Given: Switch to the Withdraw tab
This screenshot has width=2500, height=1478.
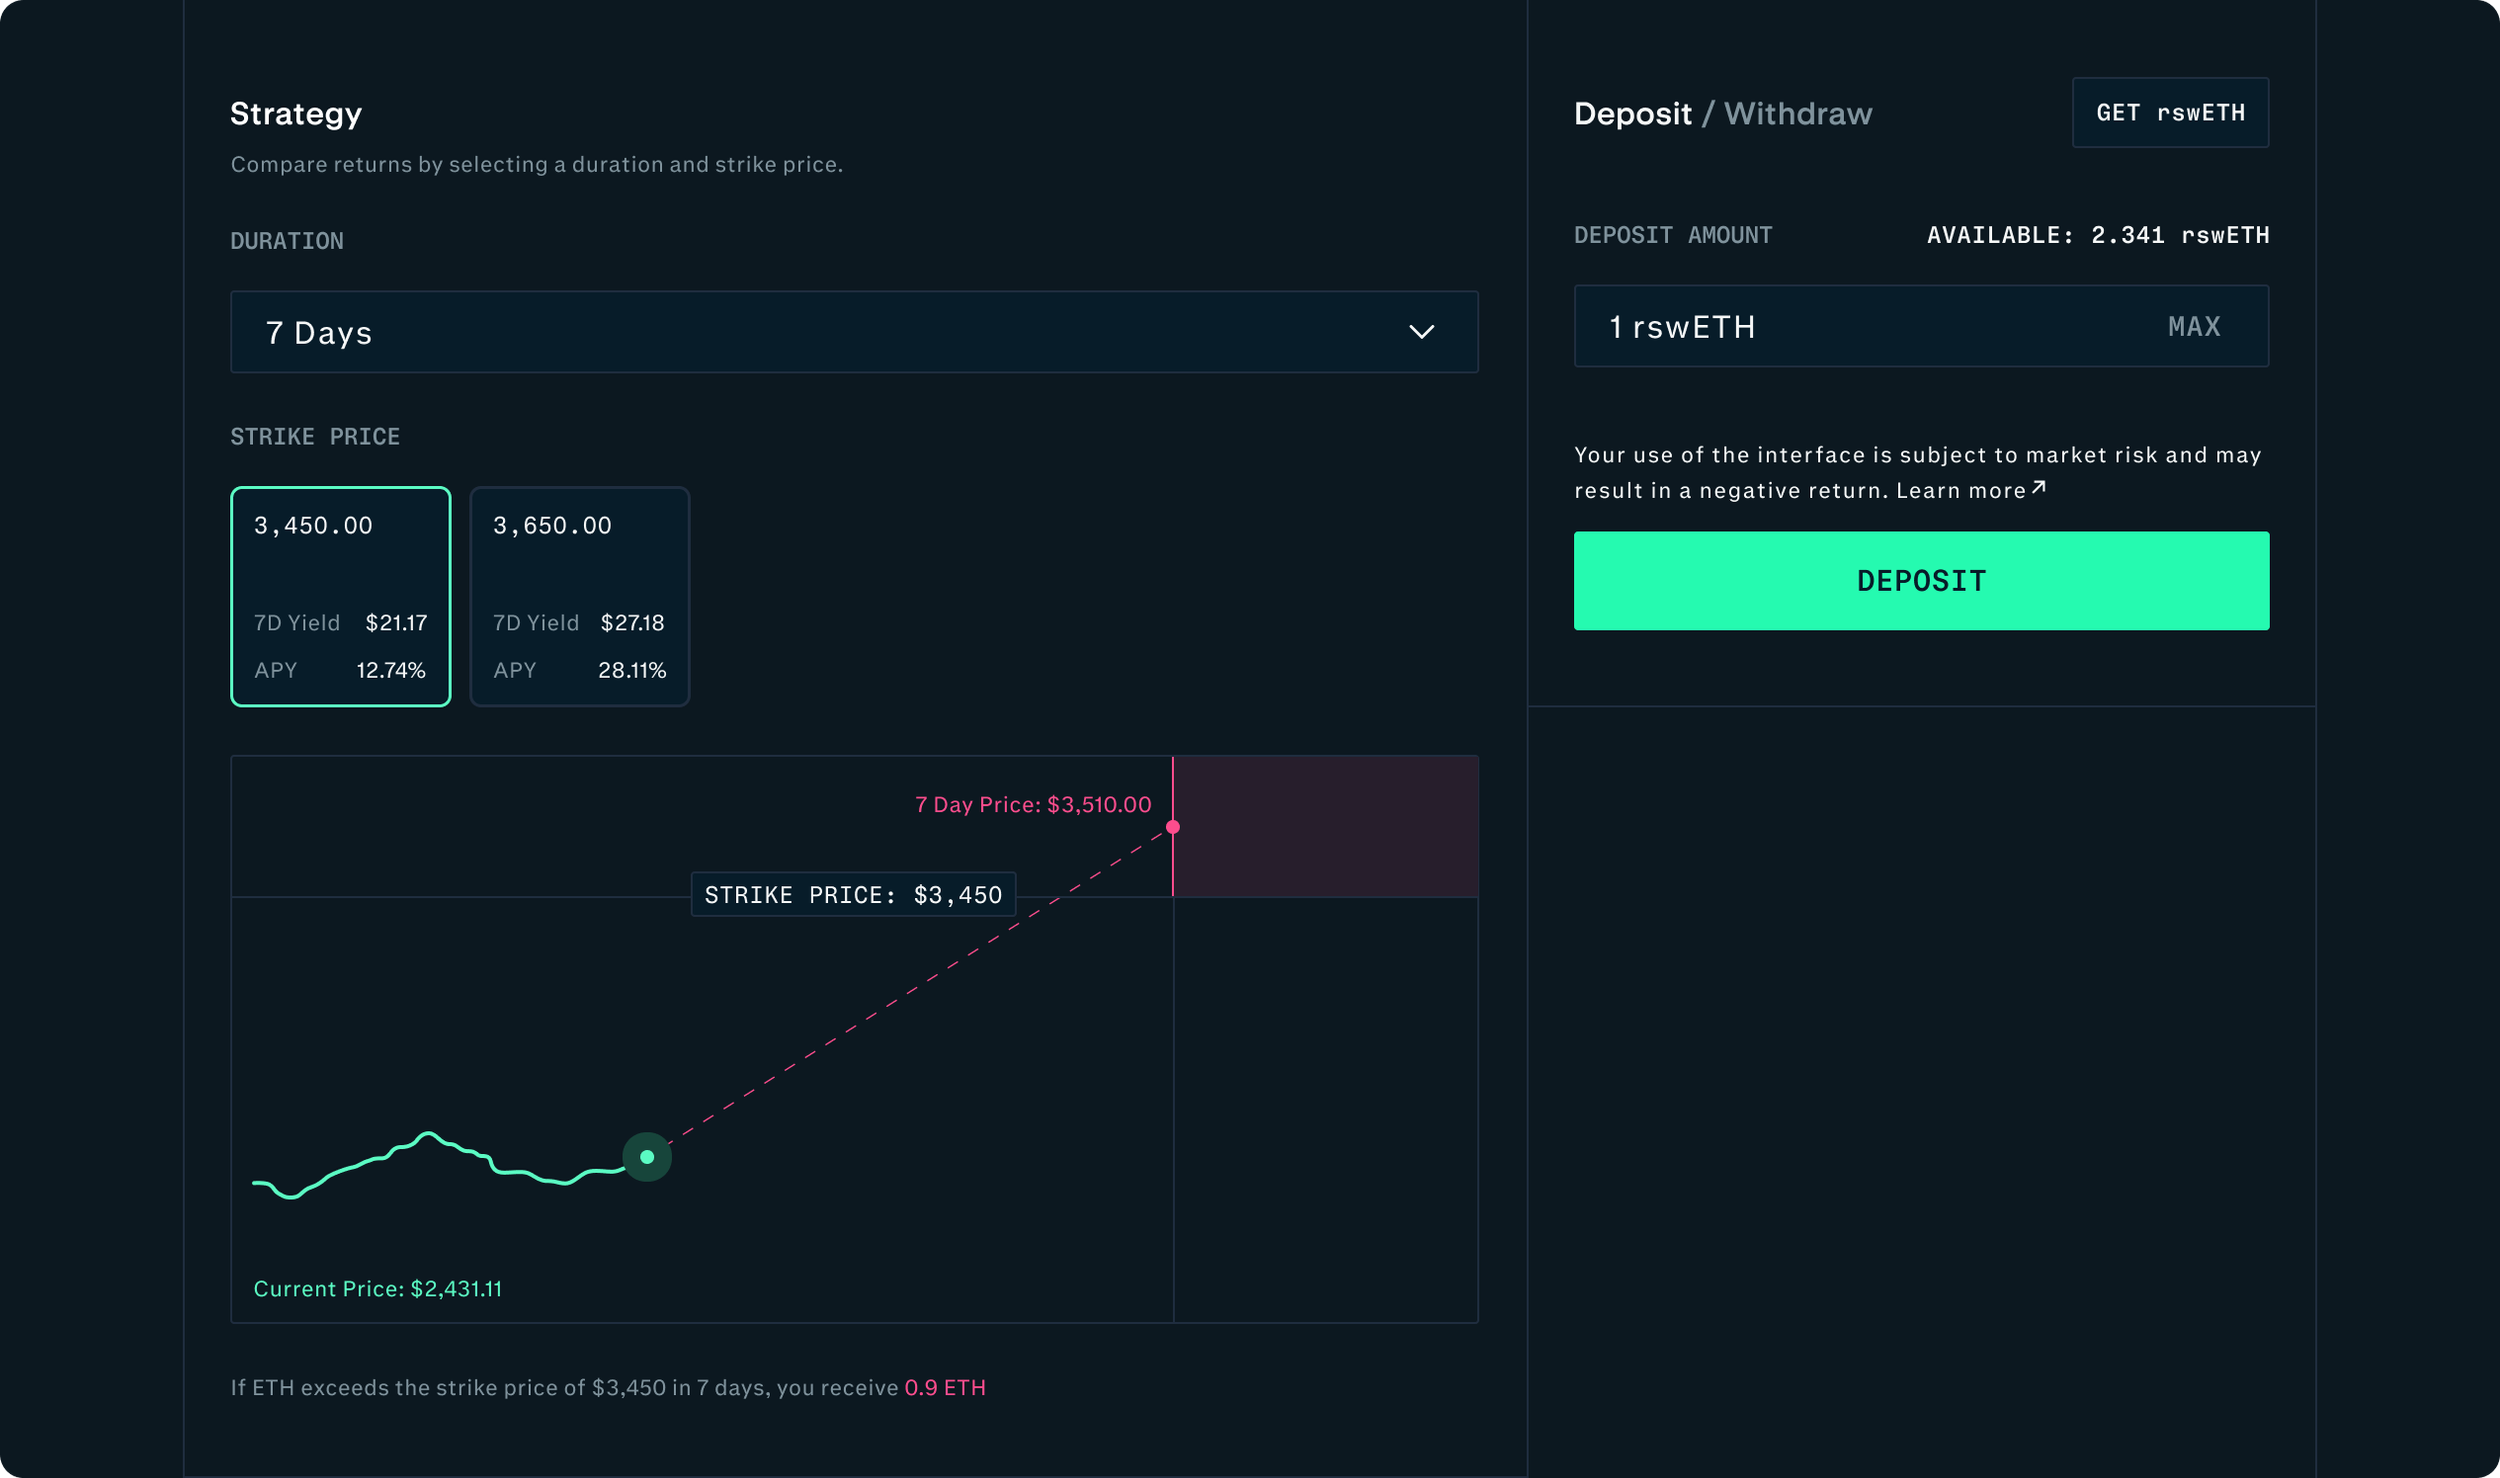Looking at the screenshot, I should tap(1797, 113).
